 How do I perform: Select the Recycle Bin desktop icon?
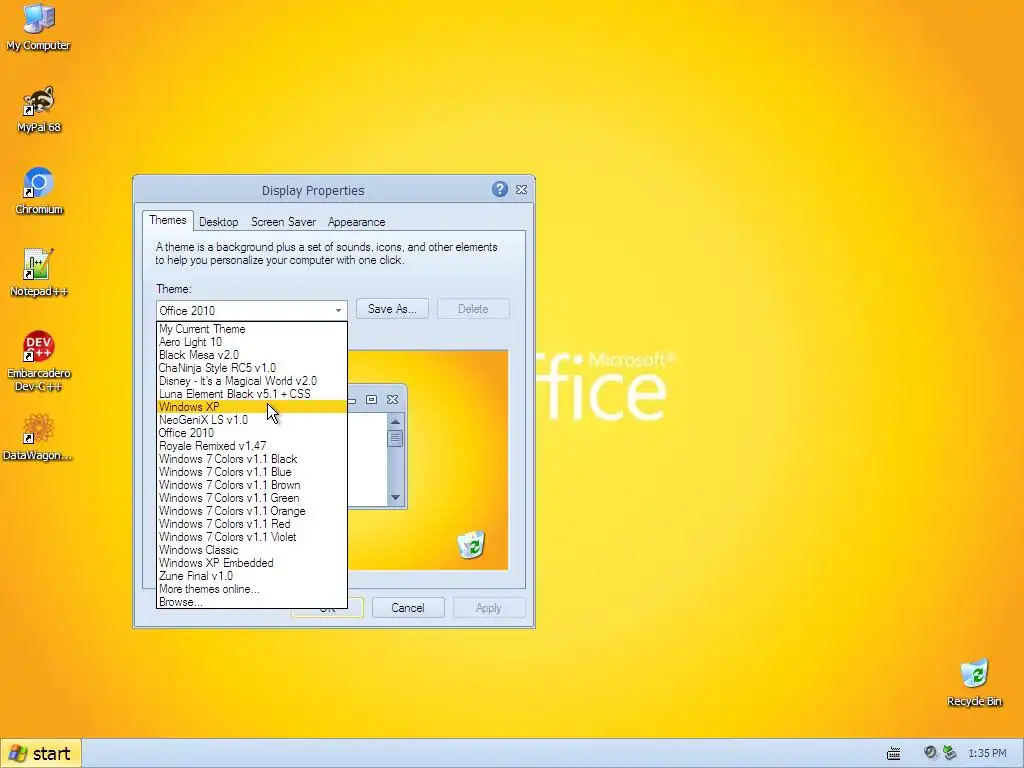pos(974,683)
